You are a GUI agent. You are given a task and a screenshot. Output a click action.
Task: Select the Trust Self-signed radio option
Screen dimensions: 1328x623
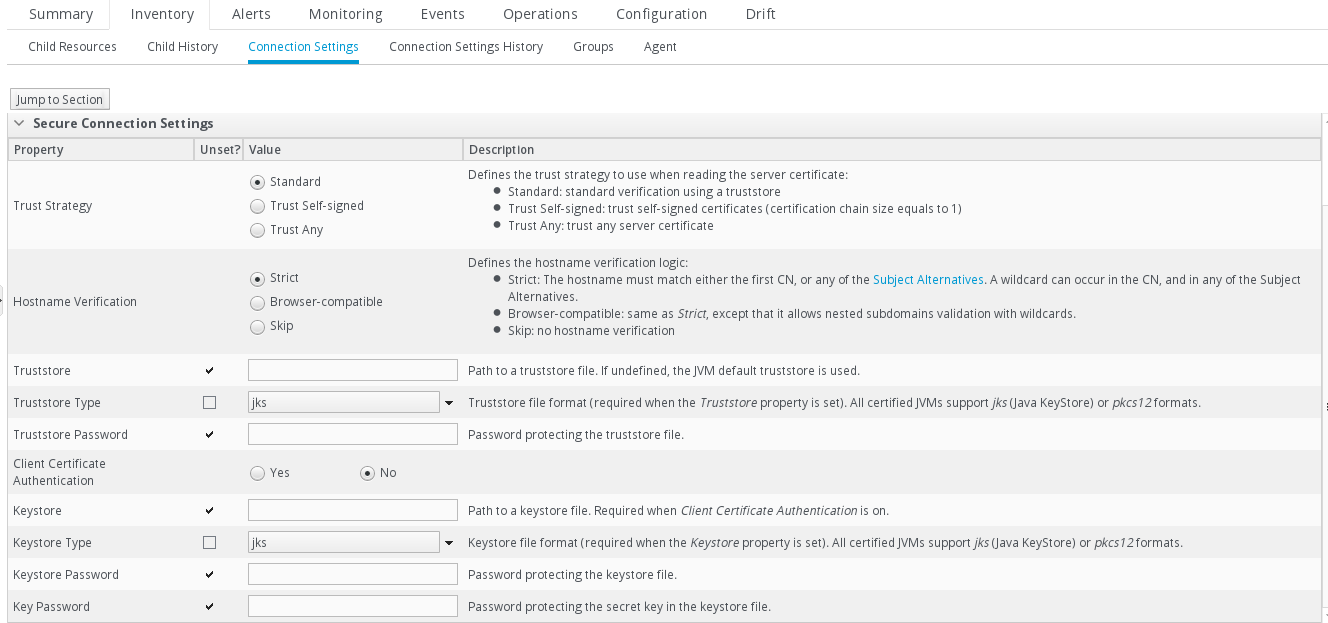(258, 206)
